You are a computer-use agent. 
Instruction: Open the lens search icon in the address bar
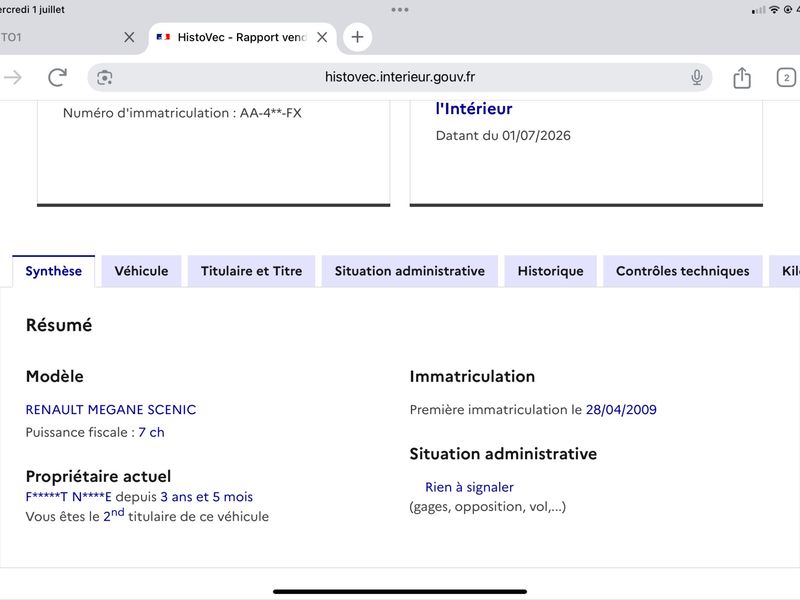105,78
